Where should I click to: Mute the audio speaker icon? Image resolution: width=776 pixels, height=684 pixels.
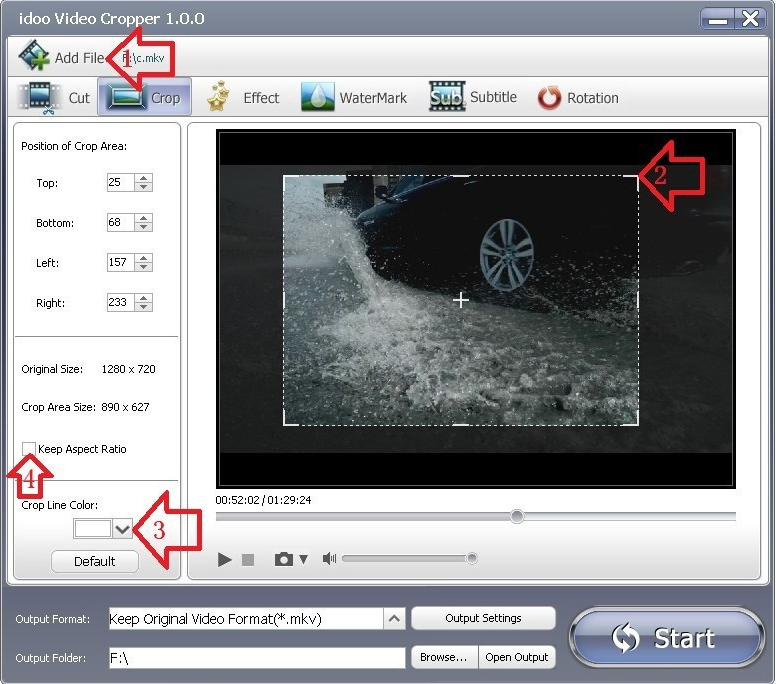coord(329,559)
